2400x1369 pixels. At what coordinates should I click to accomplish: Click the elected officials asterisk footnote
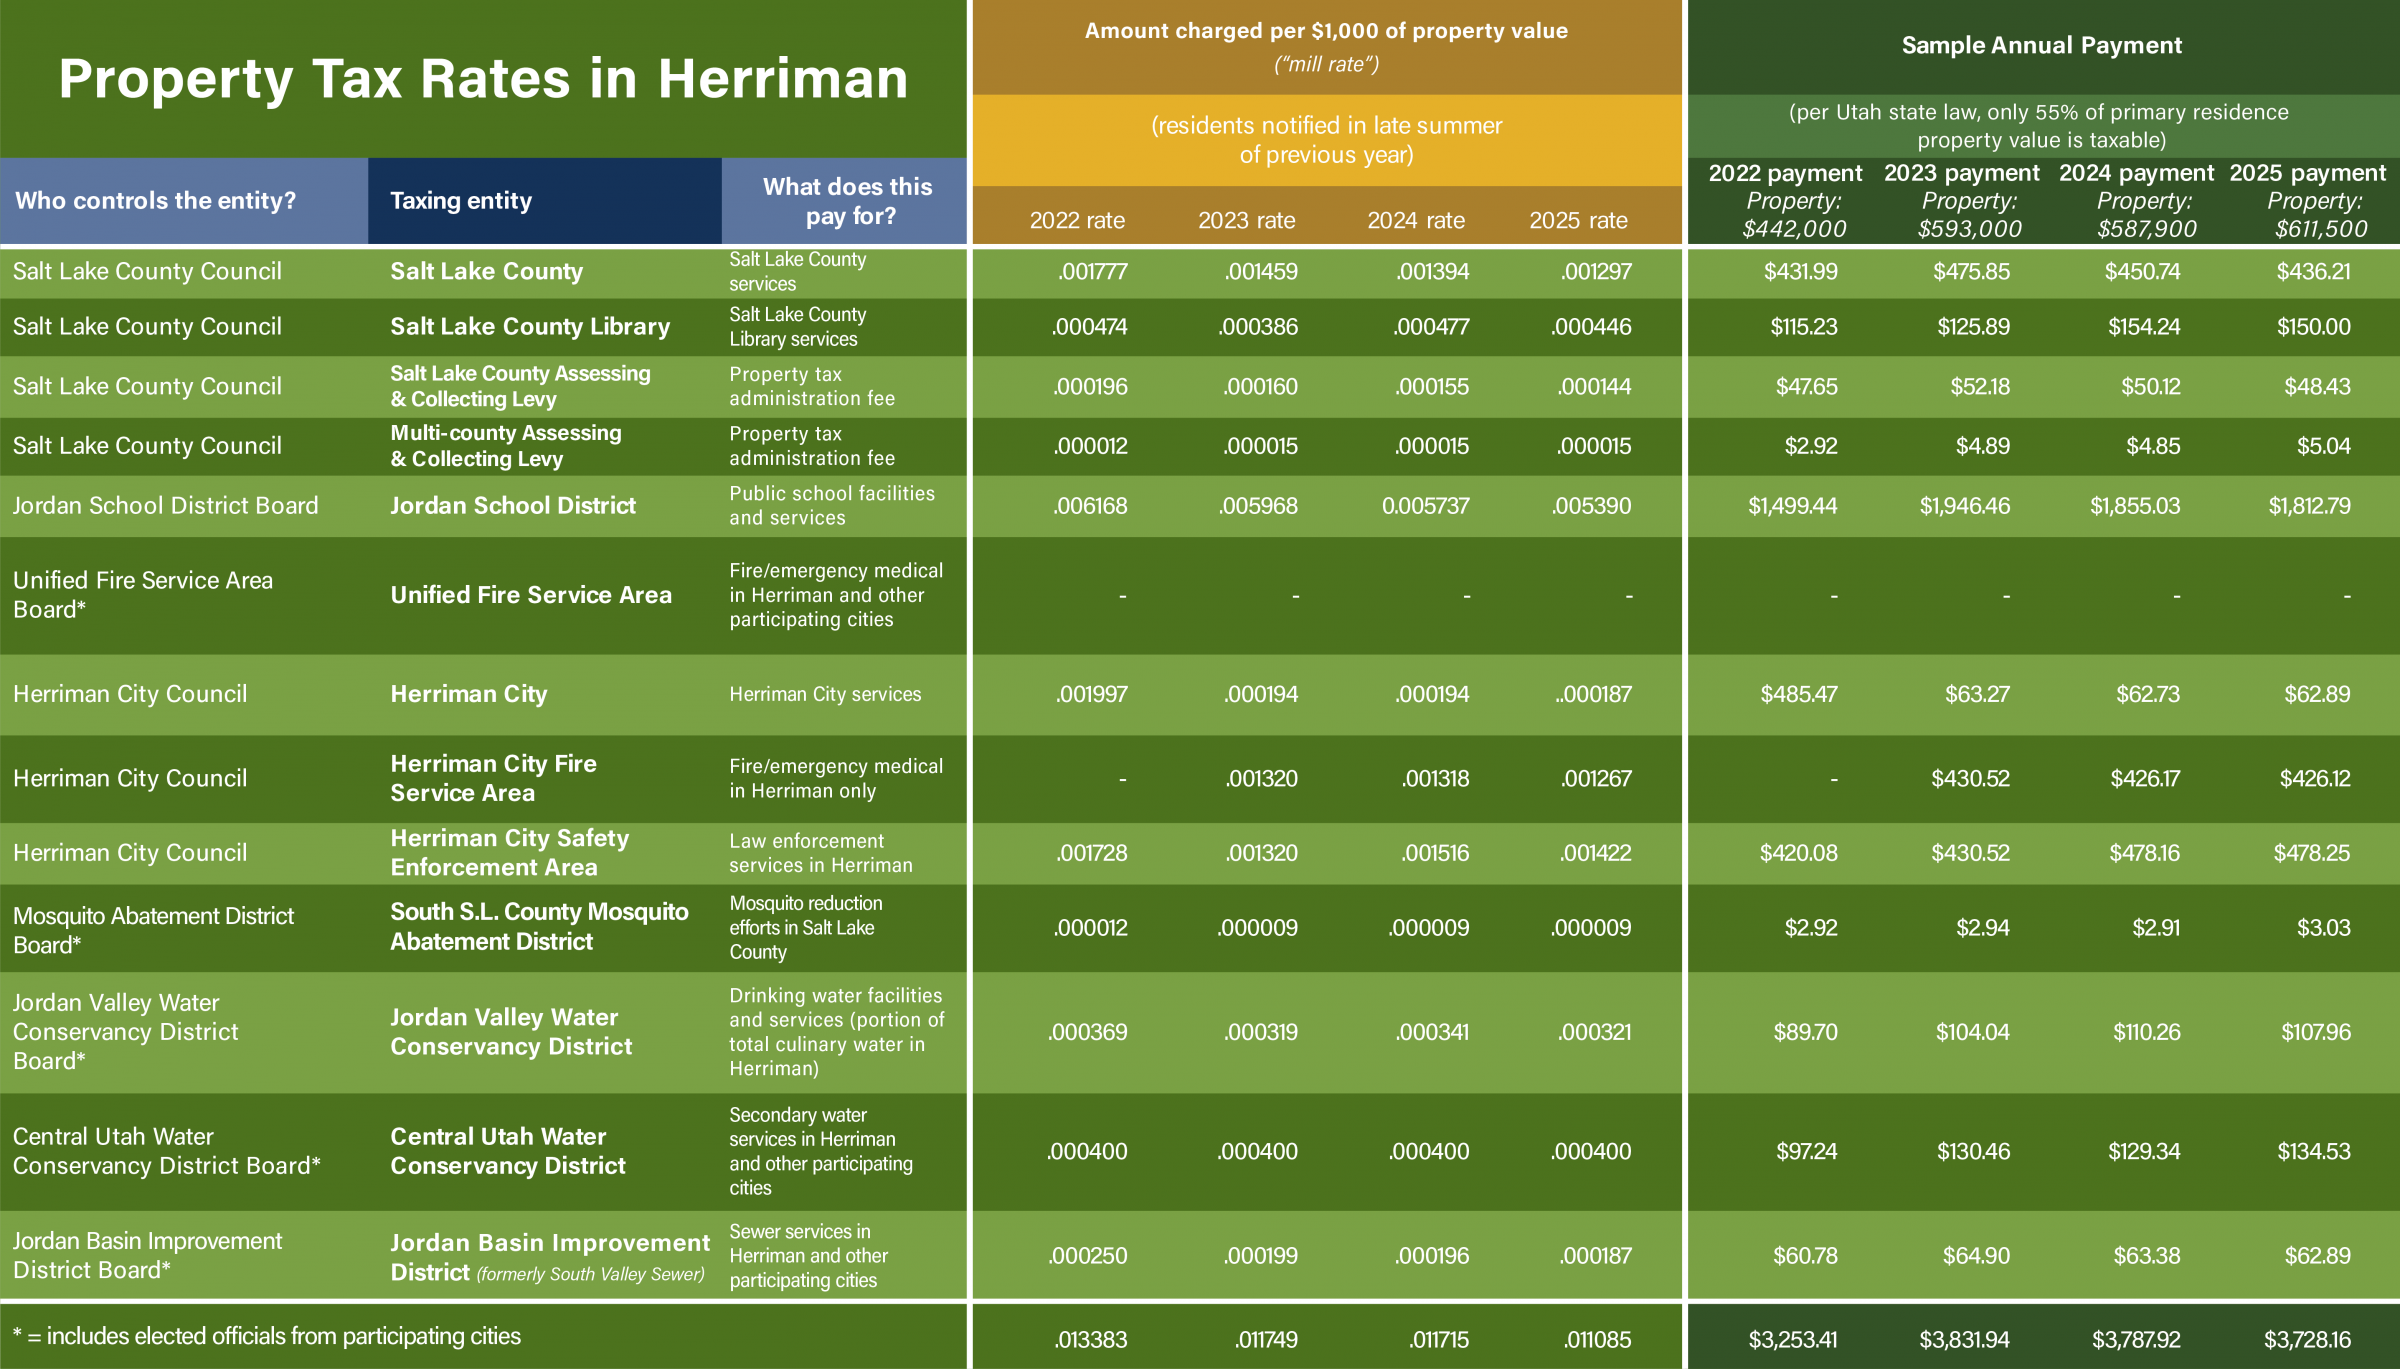coord(267,1337)
